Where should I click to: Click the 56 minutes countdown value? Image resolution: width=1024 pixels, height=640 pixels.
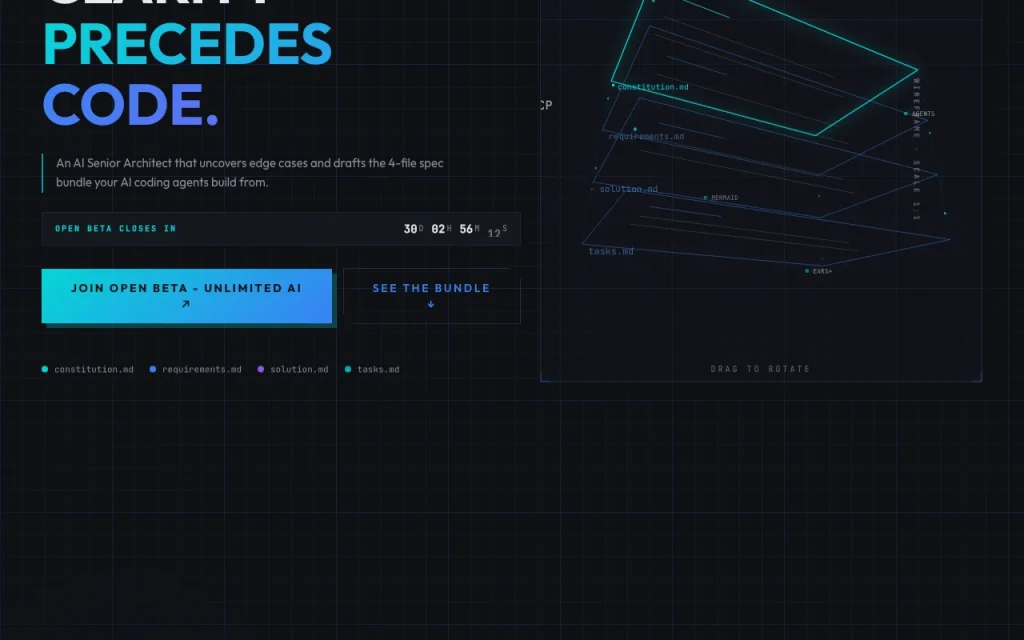click(469, 229)
